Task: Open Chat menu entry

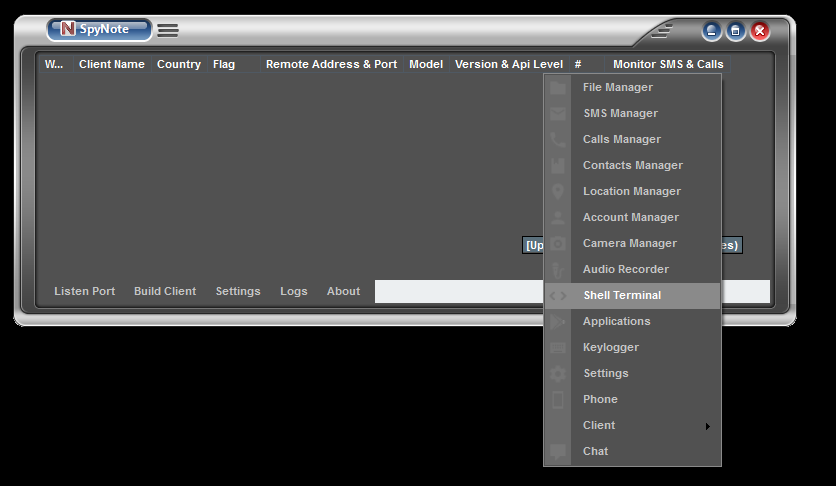Action: click(632, 451)
